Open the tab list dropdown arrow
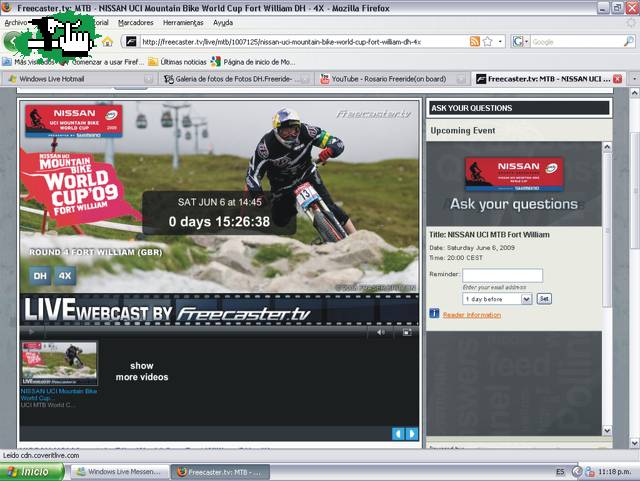 [x=634, y=79]
